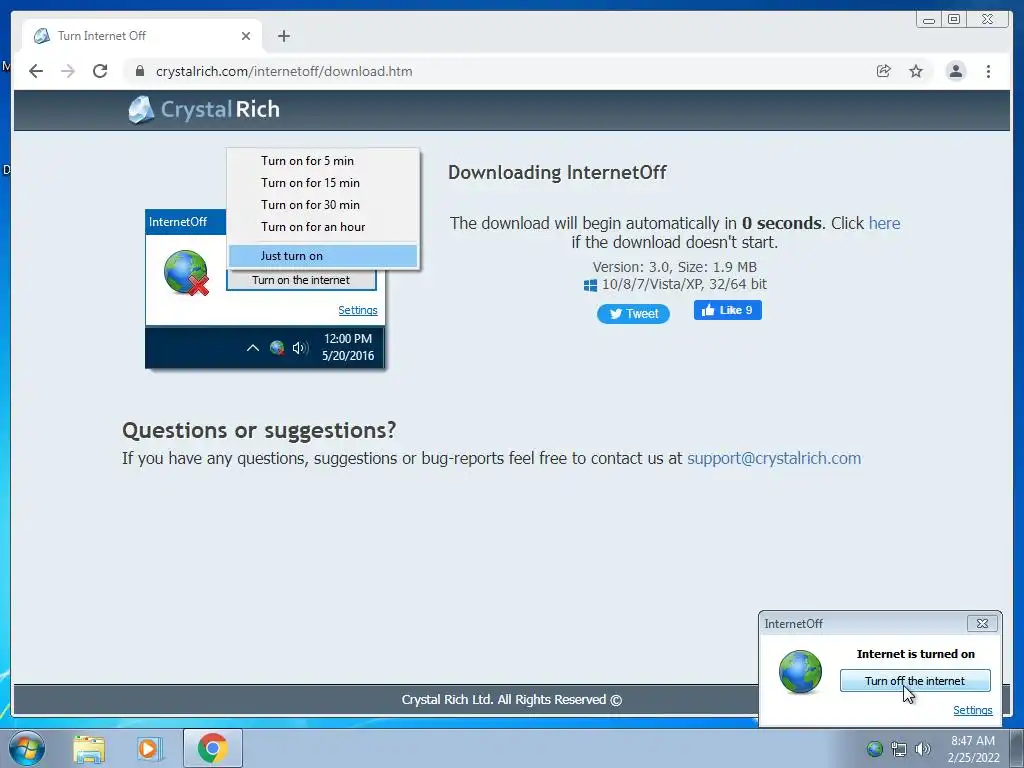This screenshot has width=1024, height=768.
Task: Click the share page icon in address bar
Action: click(883, 71)
